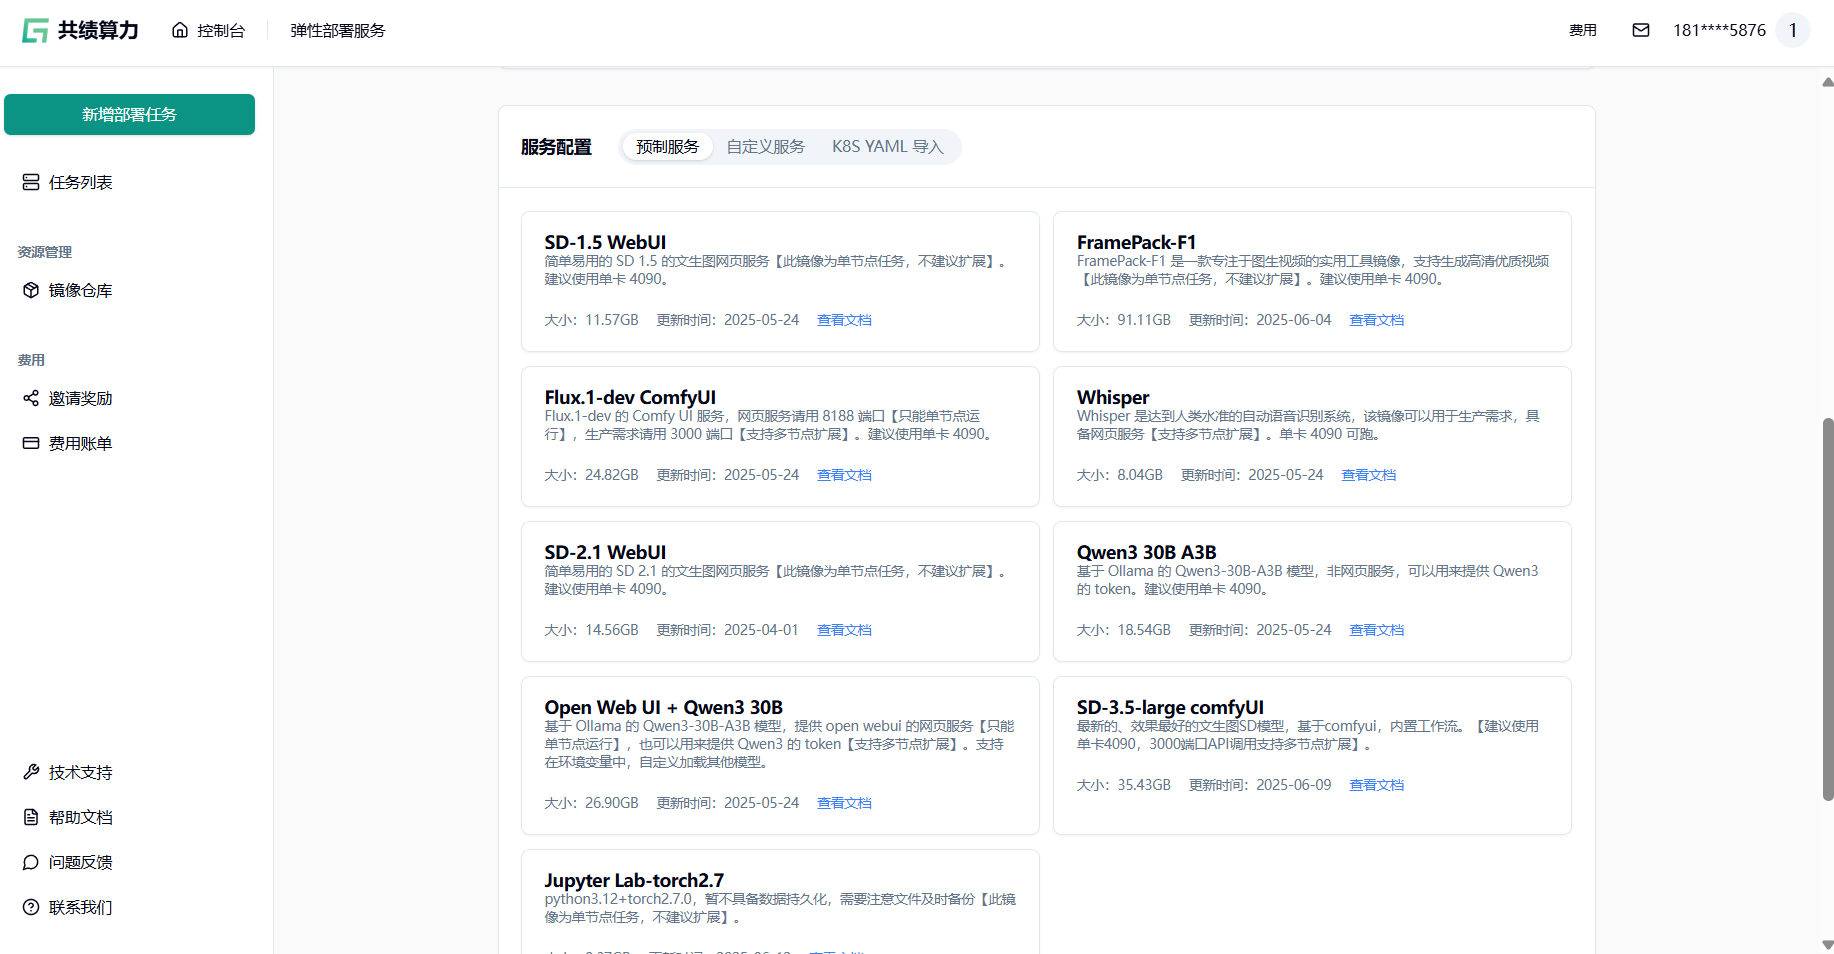Click the 共绩算力 logo icon
The width and height of the screenshot is (1834, 954).
tap(35, 31)
